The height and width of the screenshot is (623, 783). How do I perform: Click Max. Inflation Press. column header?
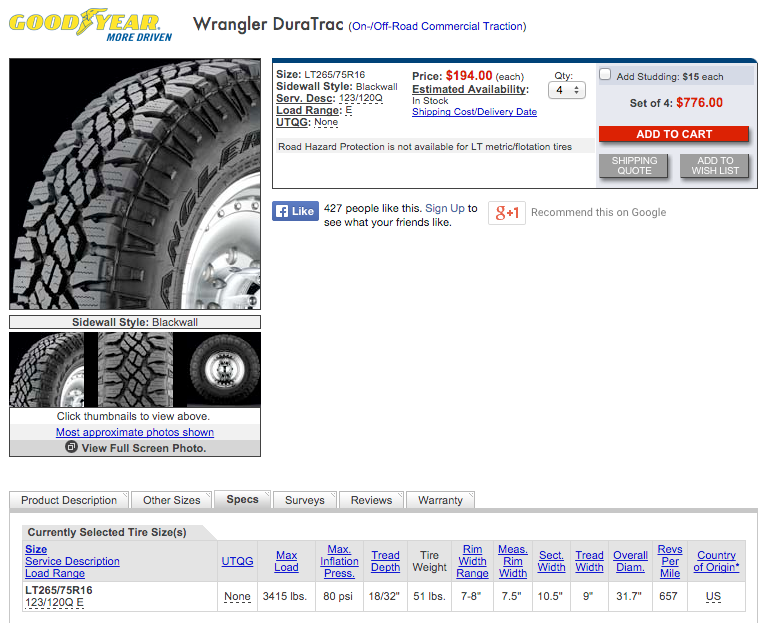pos(339,561)
